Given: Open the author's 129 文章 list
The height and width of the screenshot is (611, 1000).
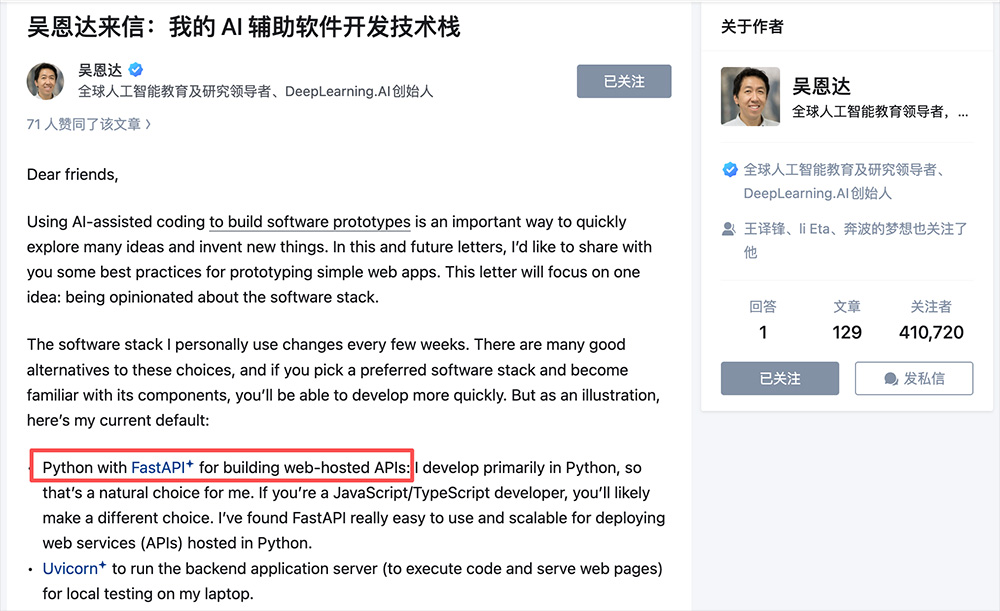Looking at the screenshot, I should click(x=847, y=330).
